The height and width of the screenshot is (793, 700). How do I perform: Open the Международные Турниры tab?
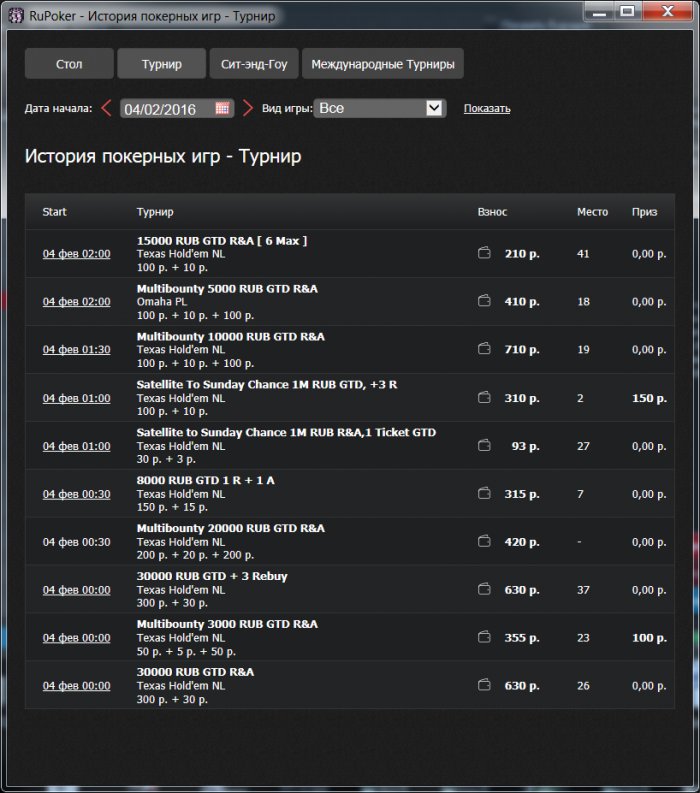[x=382, y=64]
